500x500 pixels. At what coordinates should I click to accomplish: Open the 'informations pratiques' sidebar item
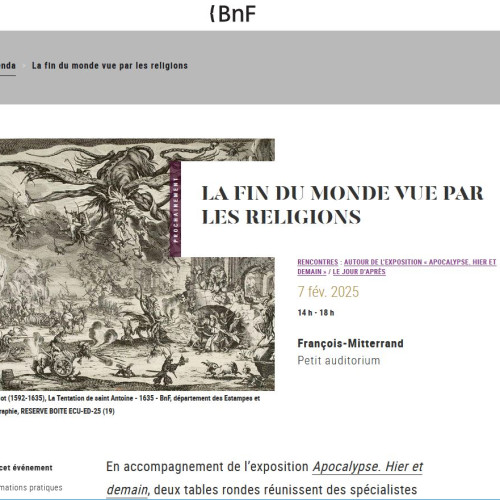tap(31, 488)
